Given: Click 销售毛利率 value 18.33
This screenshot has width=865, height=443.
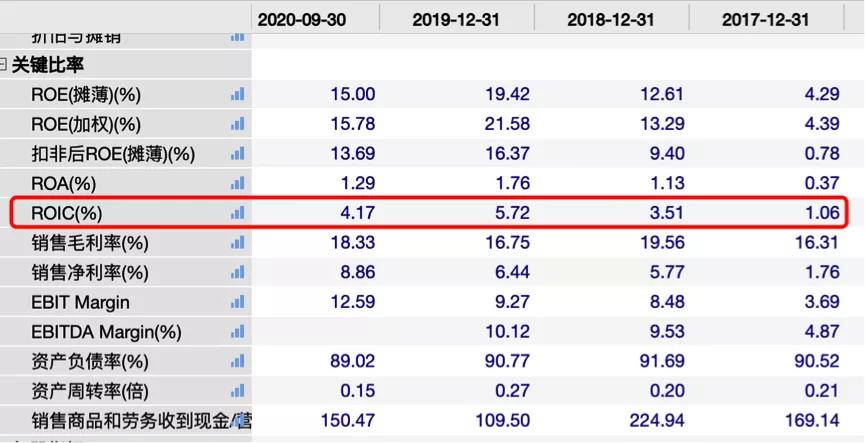Looking at the screenshot, I should click(353, 242).
